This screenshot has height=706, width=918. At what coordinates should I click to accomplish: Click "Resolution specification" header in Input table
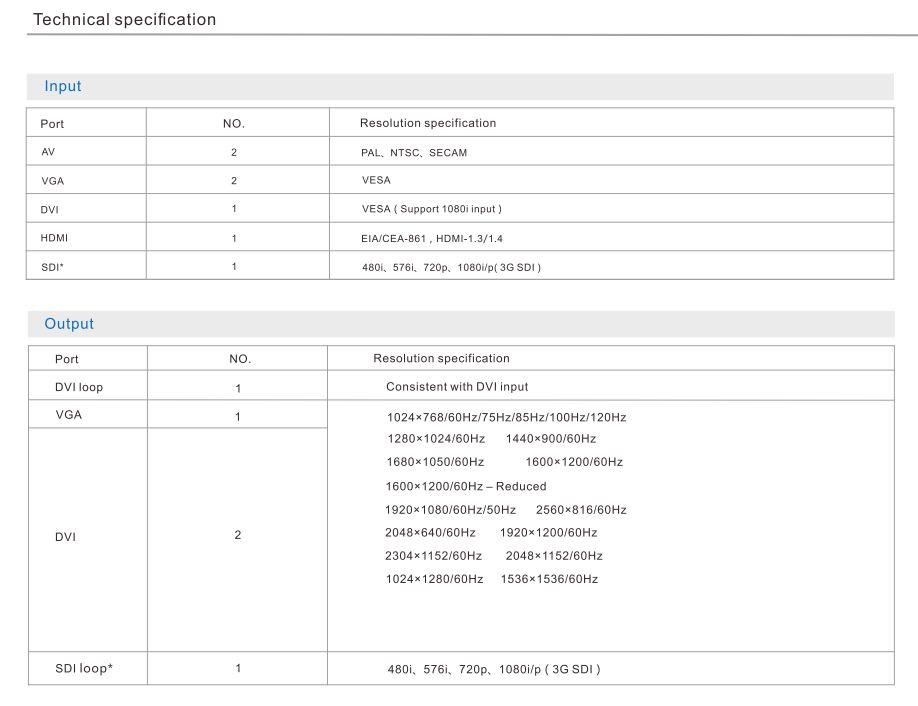(x=428, y=123)
